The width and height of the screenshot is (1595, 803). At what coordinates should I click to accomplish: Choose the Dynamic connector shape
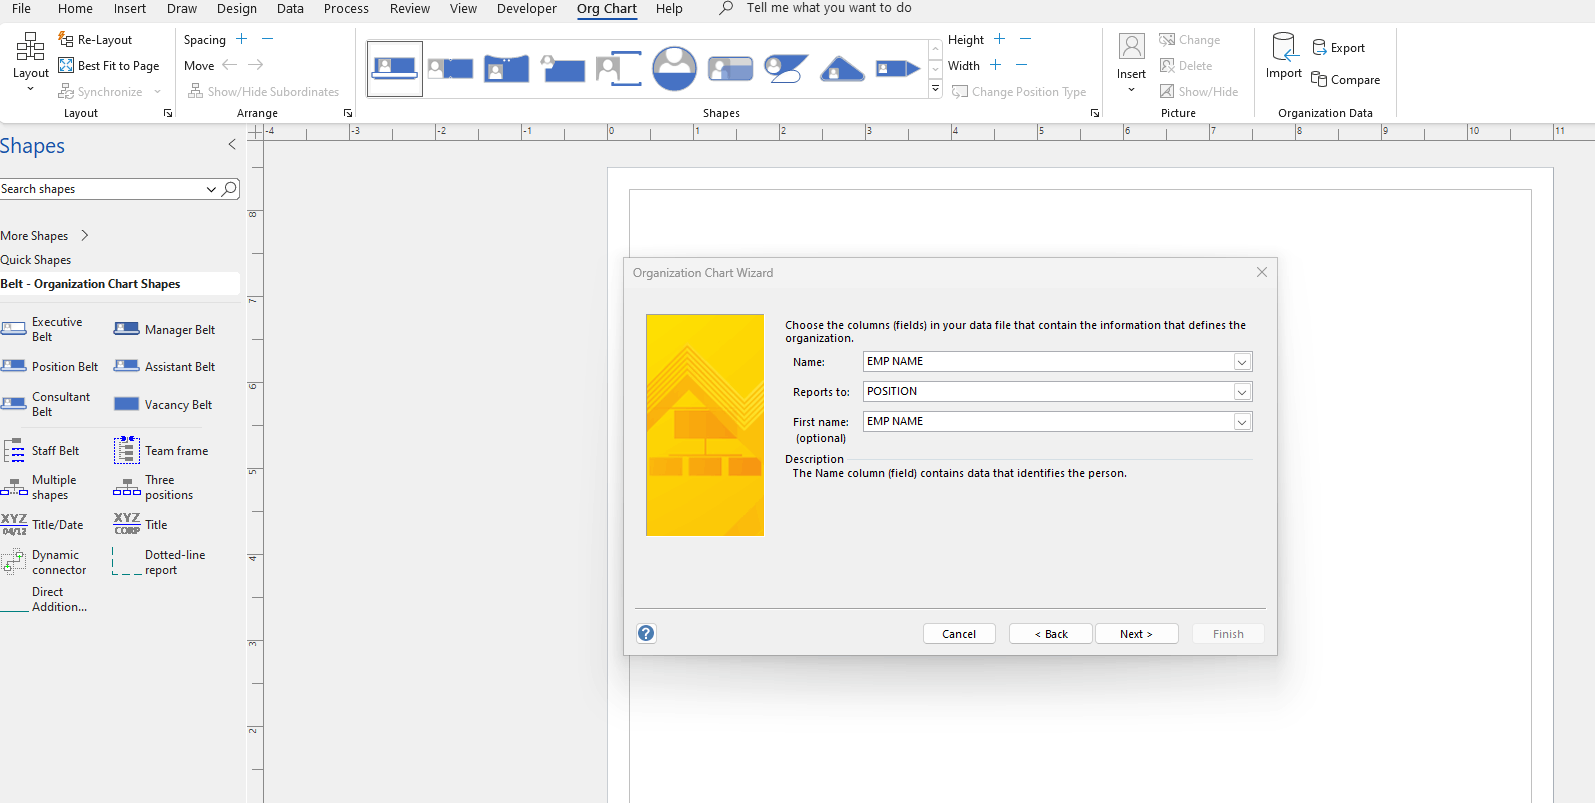click(x=44, y=562)
